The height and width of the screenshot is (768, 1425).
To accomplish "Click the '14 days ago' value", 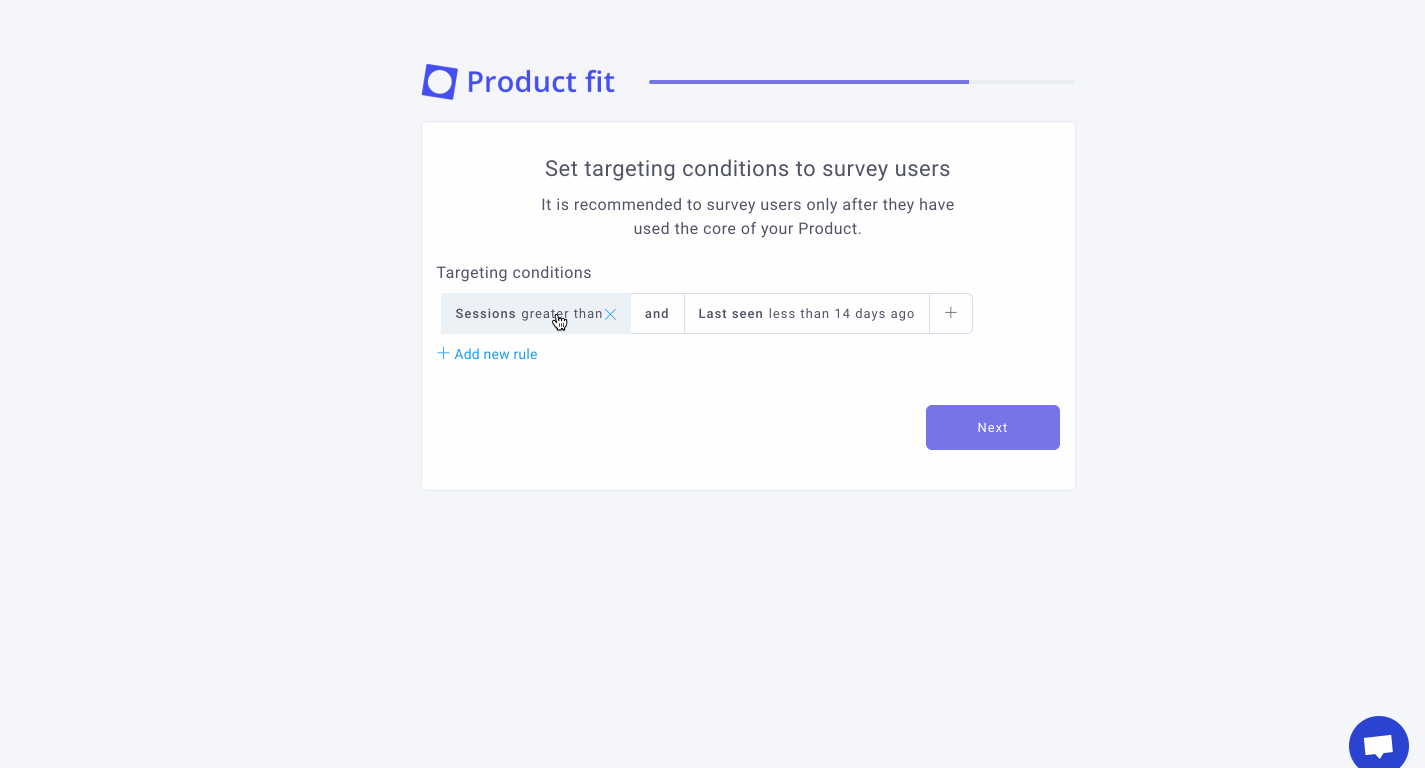I will pyautogui.click(x=875, y=314).
